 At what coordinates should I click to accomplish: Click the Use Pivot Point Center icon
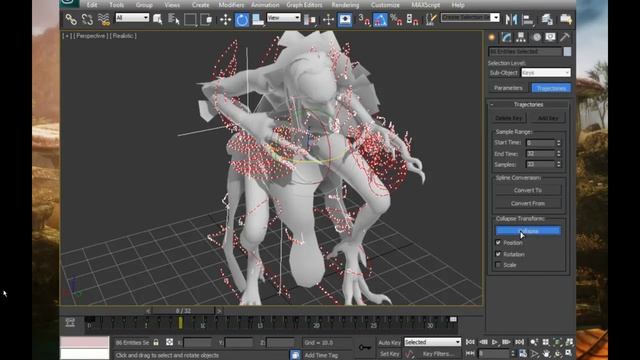coord(310,20)
